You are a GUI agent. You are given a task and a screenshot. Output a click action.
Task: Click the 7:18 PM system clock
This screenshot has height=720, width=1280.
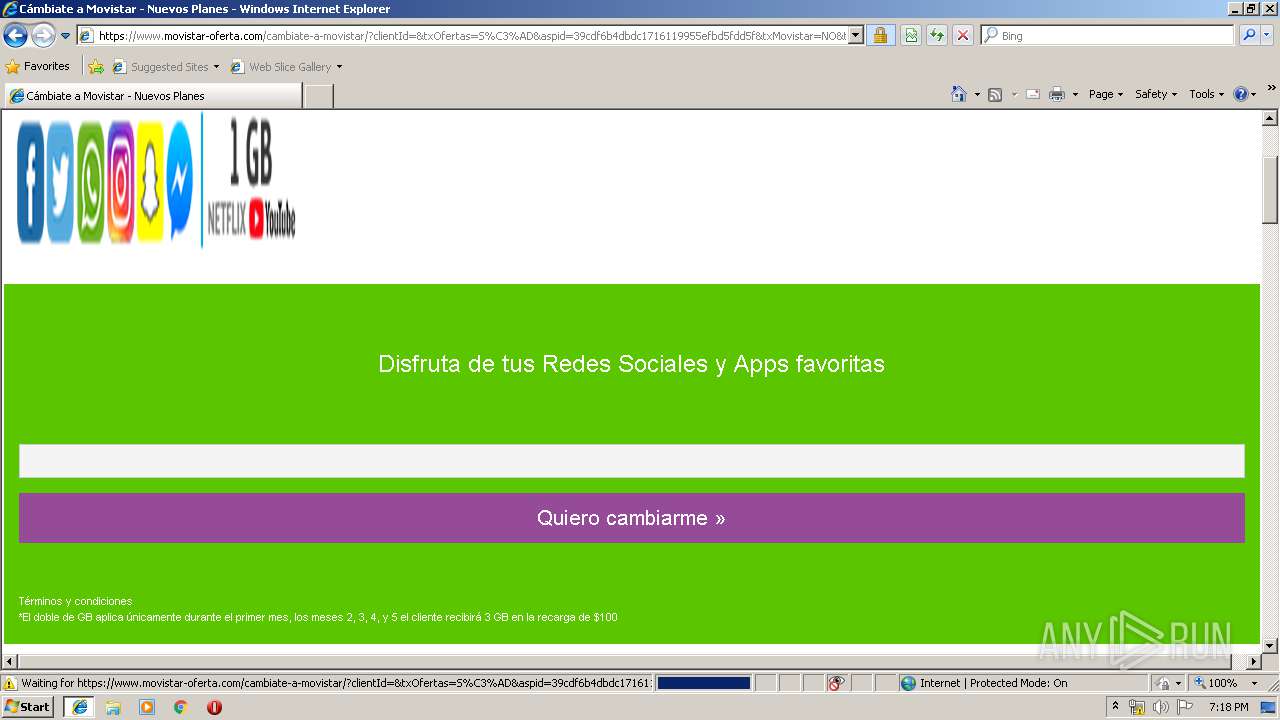pyautogui.click(x=1228, y=707)
